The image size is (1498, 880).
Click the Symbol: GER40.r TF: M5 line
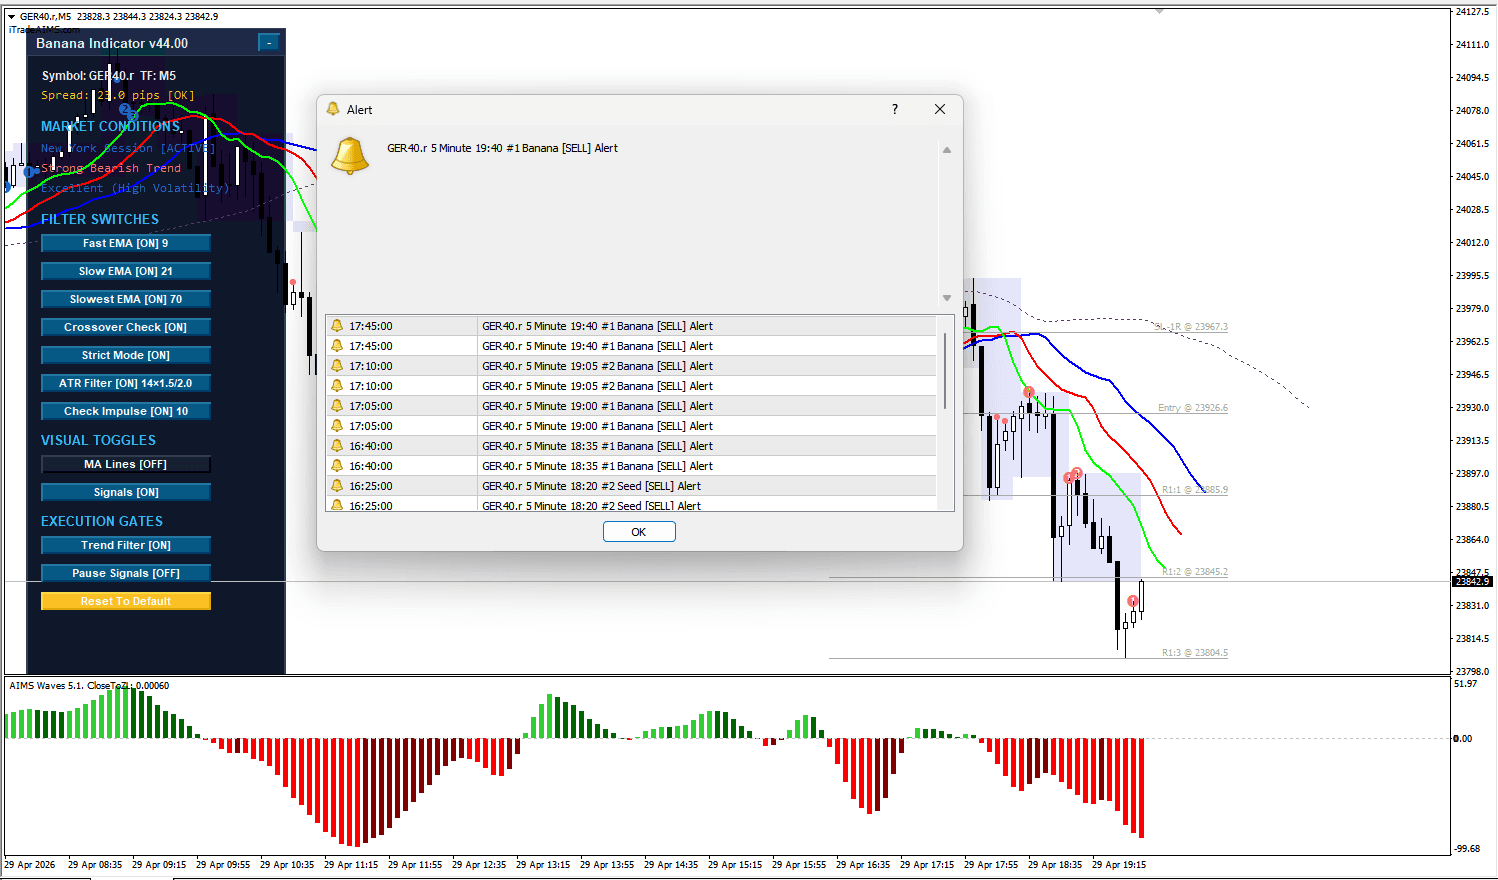(109, 75)
